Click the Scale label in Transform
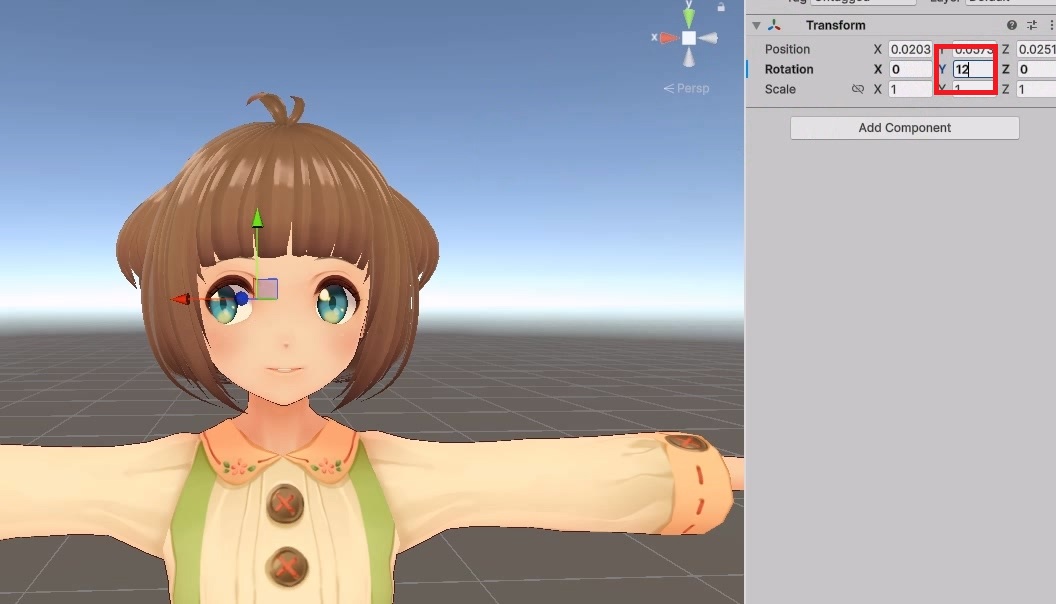Viewport: 1056px width, 604px height. click(x=780, y=89)
